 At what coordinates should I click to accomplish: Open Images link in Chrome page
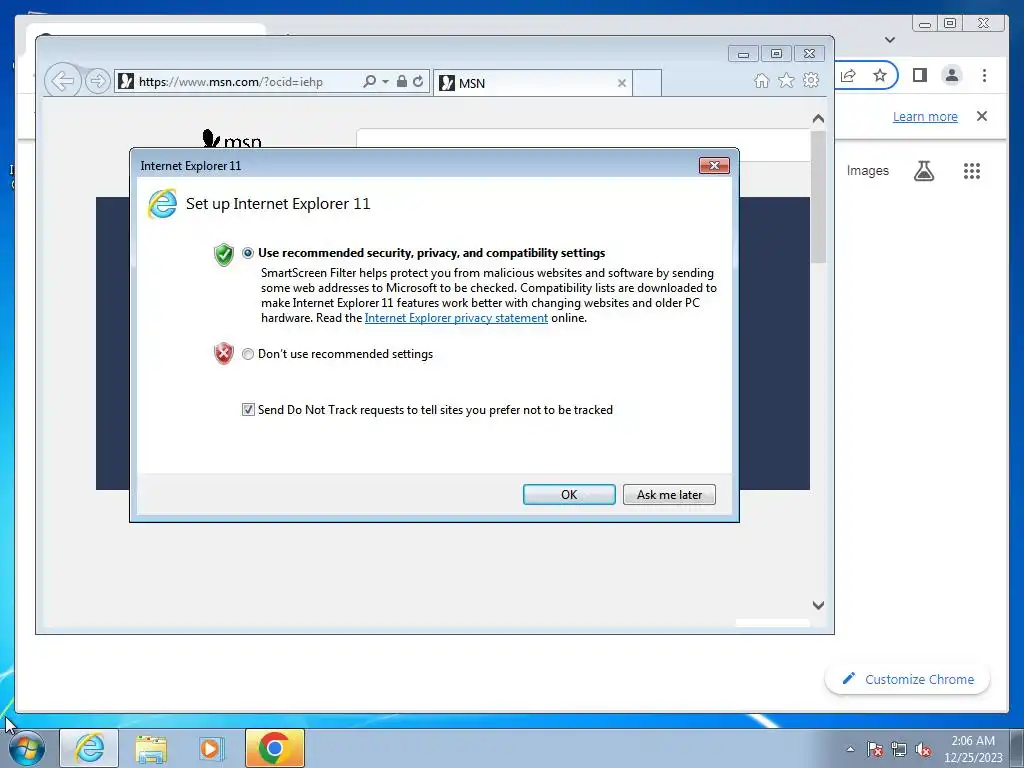click(x=867, y=170)
